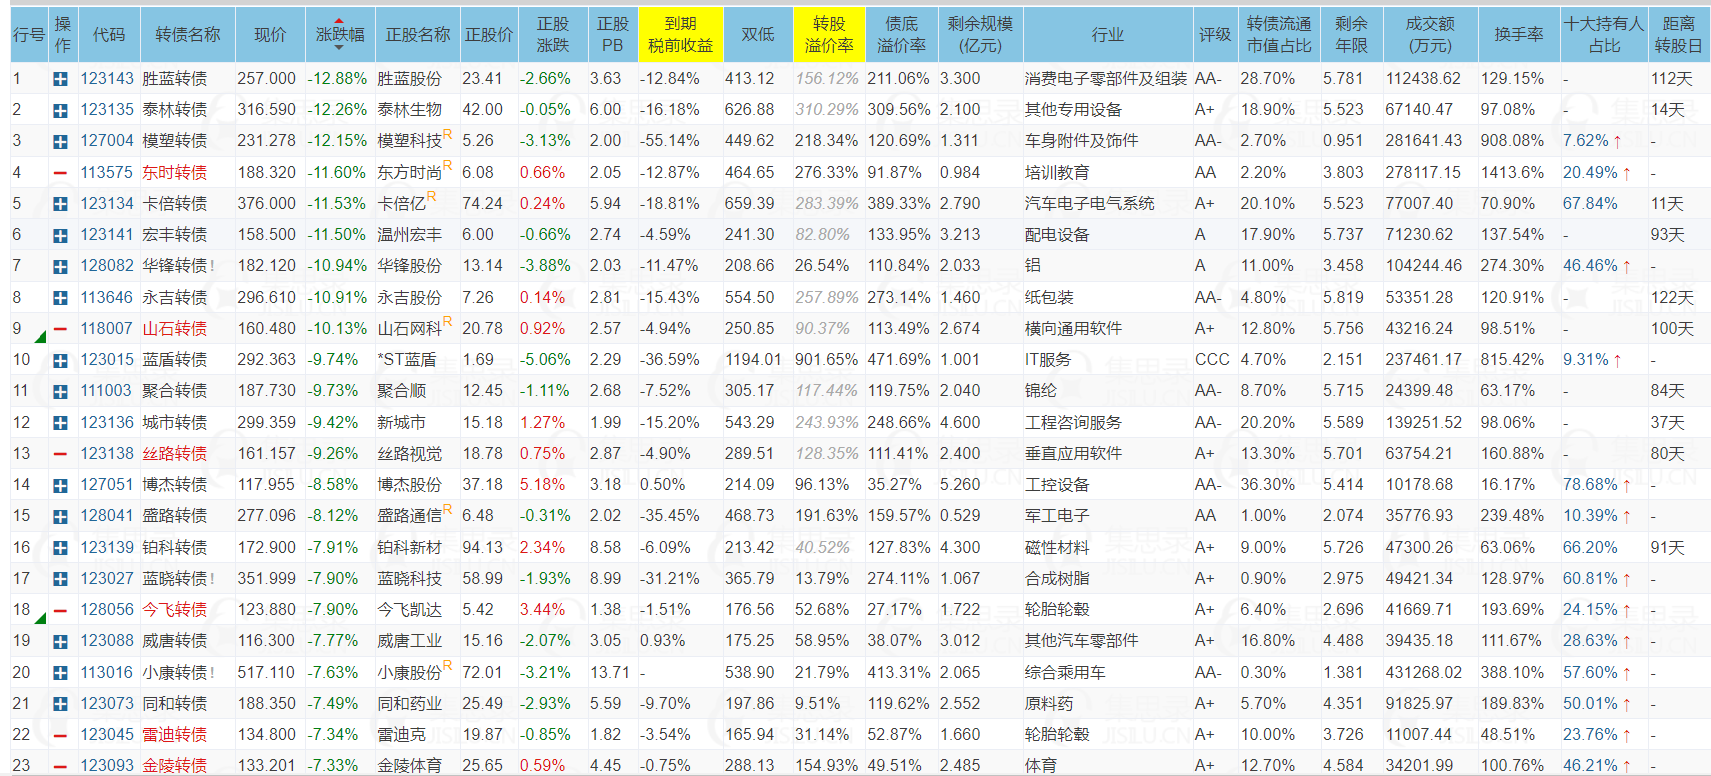The height and width of the screenshot is (776, 1711).
Task: Select the 1194.01 双低 value
Action: (x=753, y=360)
